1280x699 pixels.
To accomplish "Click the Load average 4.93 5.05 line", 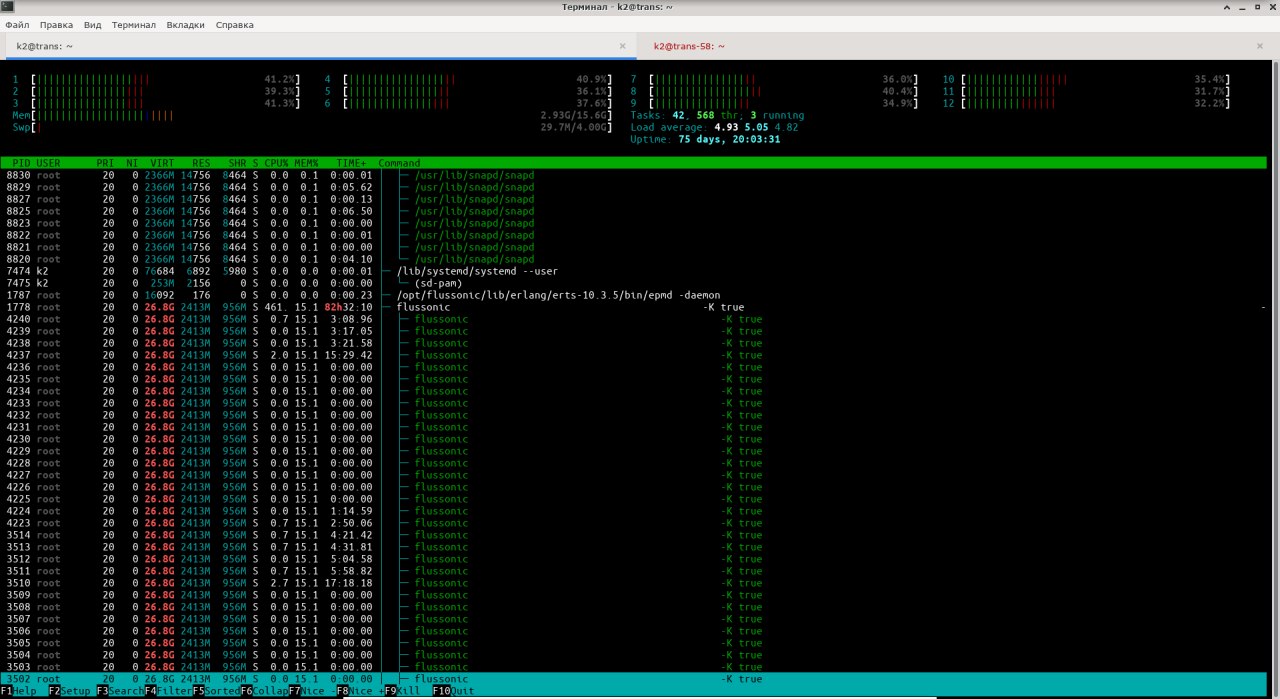I will pos(714,127).
